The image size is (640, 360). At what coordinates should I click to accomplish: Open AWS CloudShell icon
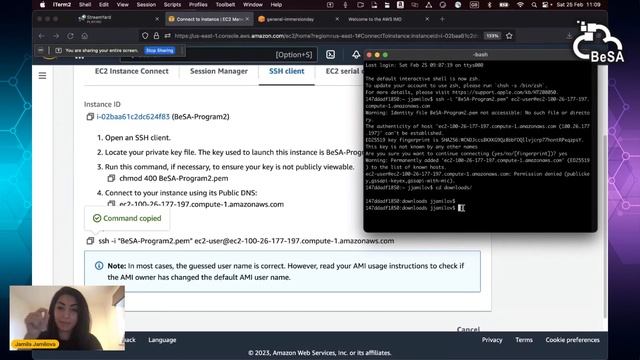pos(331,54)
